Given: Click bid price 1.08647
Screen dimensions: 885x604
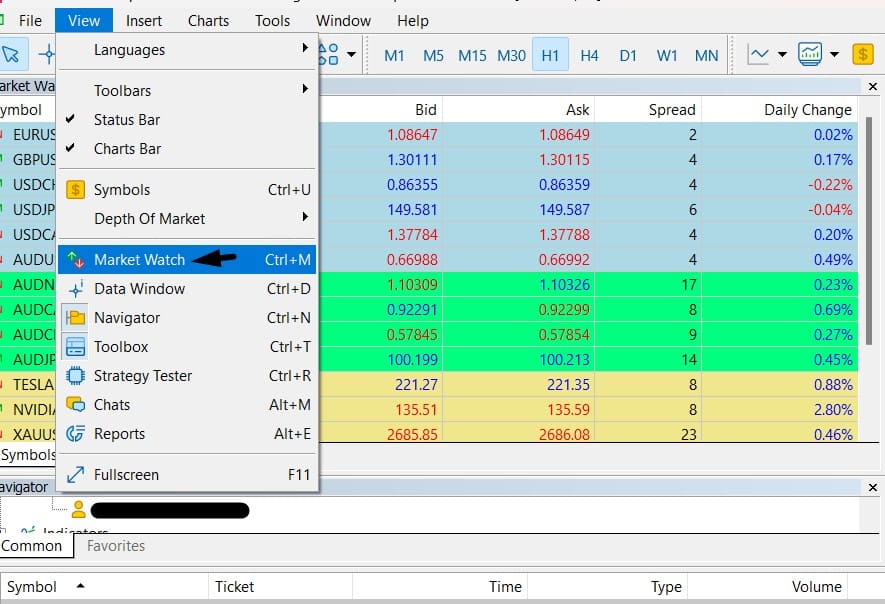Looking at the screenshot, I should [x=412, y=135].
